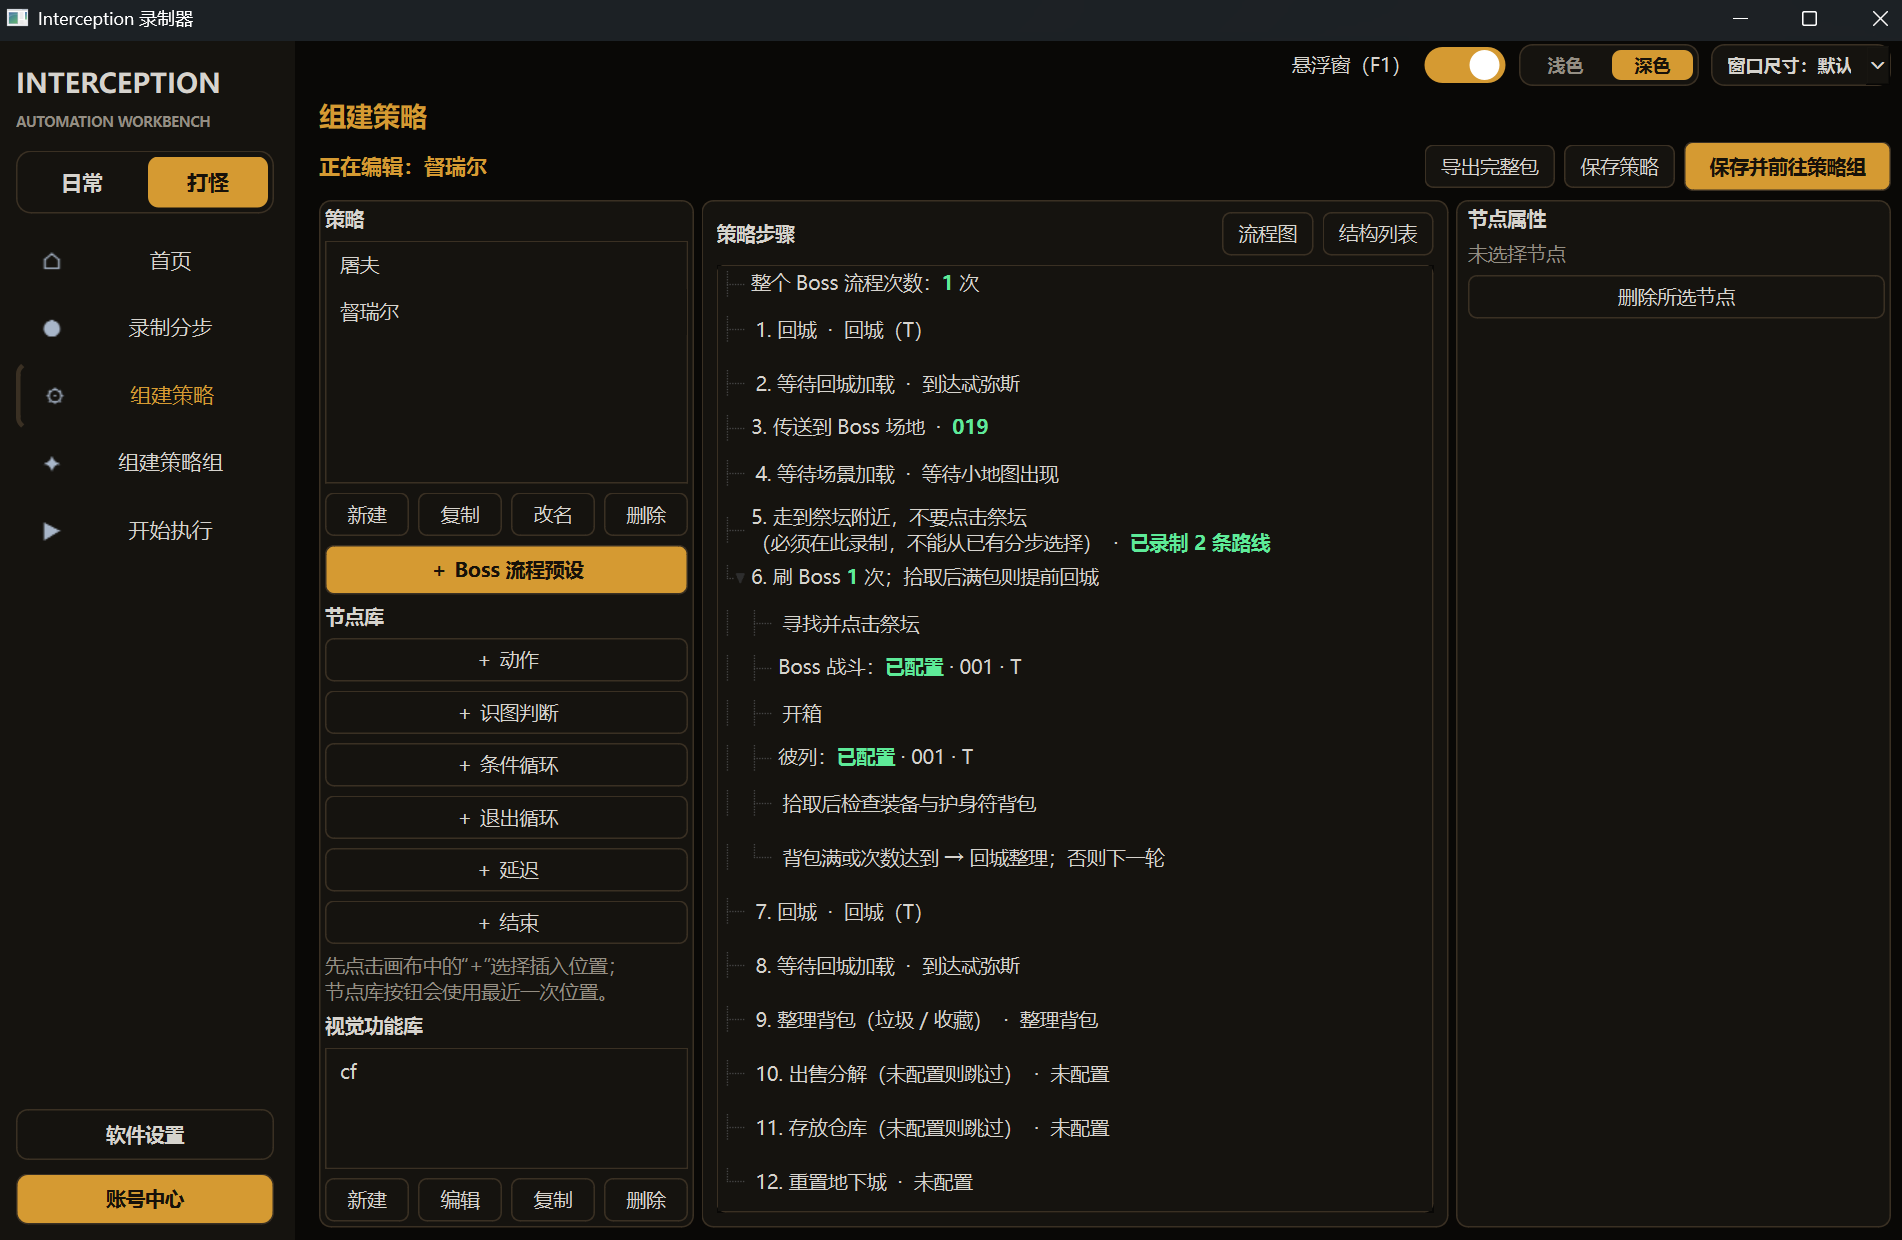The width and height of the screenshot is (1902, 1240).
Task: Click 改名 button under strategy list
Action: tap(553, 515)
